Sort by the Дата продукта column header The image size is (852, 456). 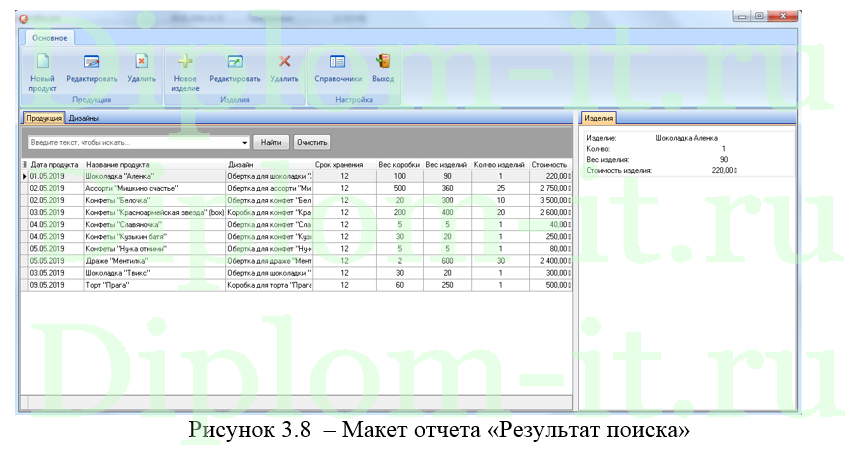[55, 164]
